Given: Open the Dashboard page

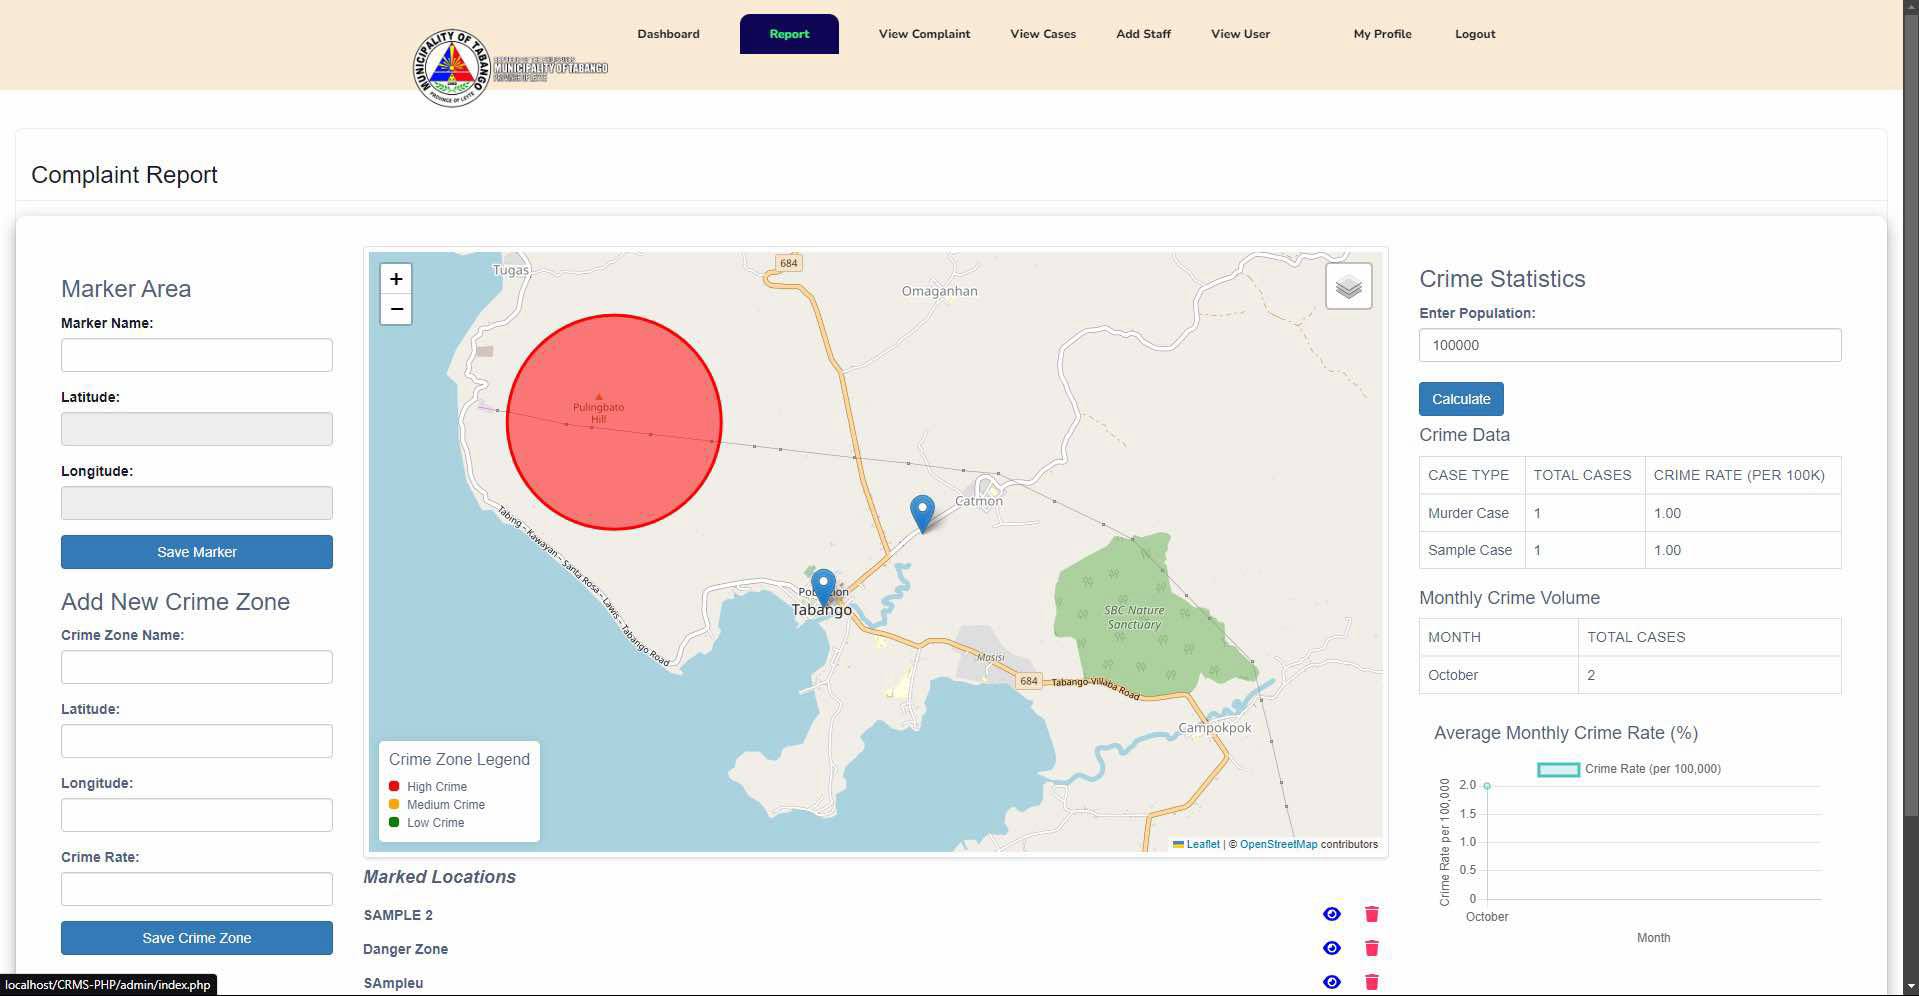Looking at the screenshot, I should [x=668, y=34].
